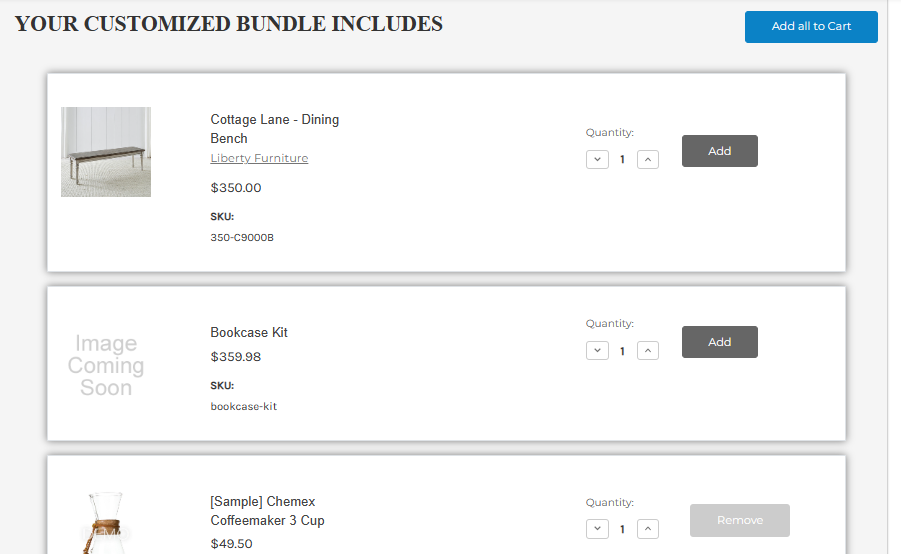Viewport: 901px width, 554px height.
Task: Open the Liberty Furniture brand link
Action: click(259, 158)
